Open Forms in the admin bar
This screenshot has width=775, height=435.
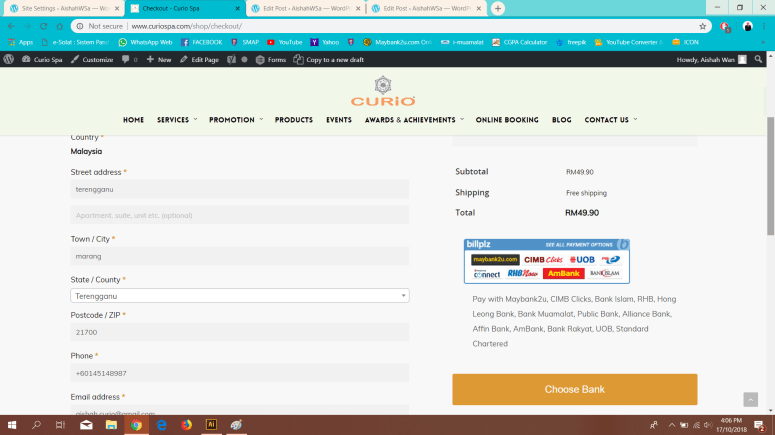tap(270, 59)
